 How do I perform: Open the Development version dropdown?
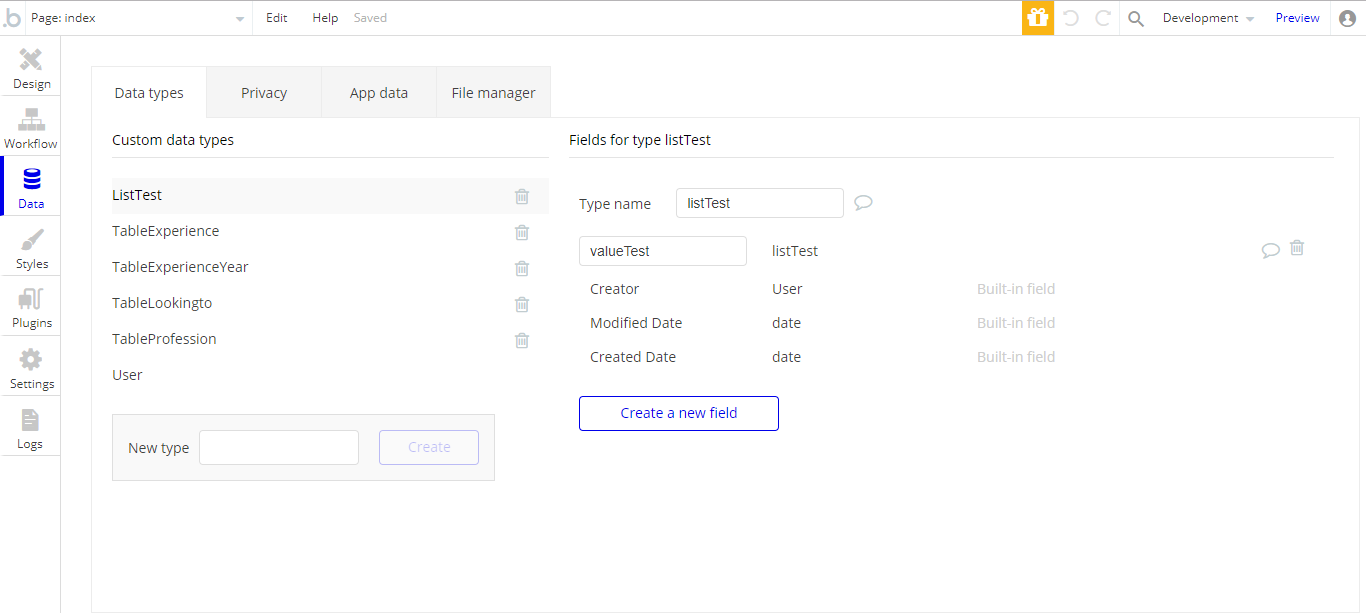tap(1207, 18)
